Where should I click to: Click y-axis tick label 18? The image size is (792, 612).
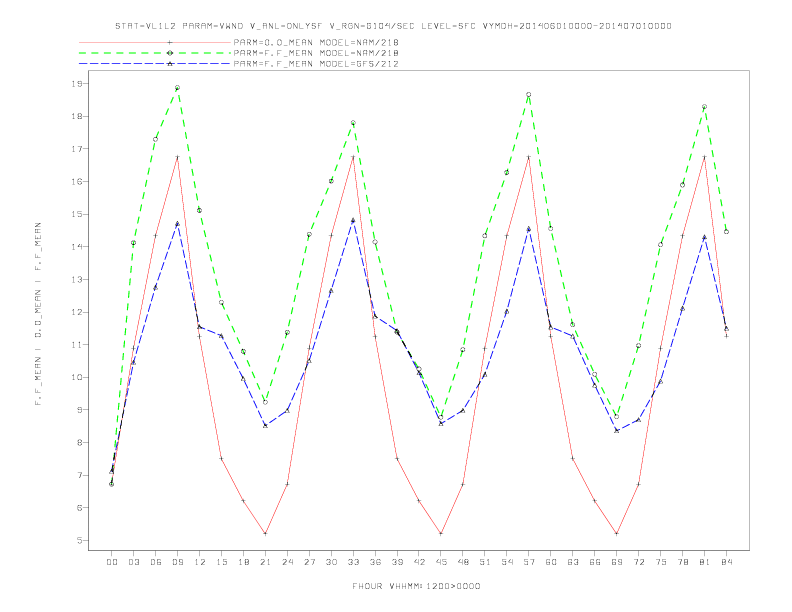pos(76,116)
